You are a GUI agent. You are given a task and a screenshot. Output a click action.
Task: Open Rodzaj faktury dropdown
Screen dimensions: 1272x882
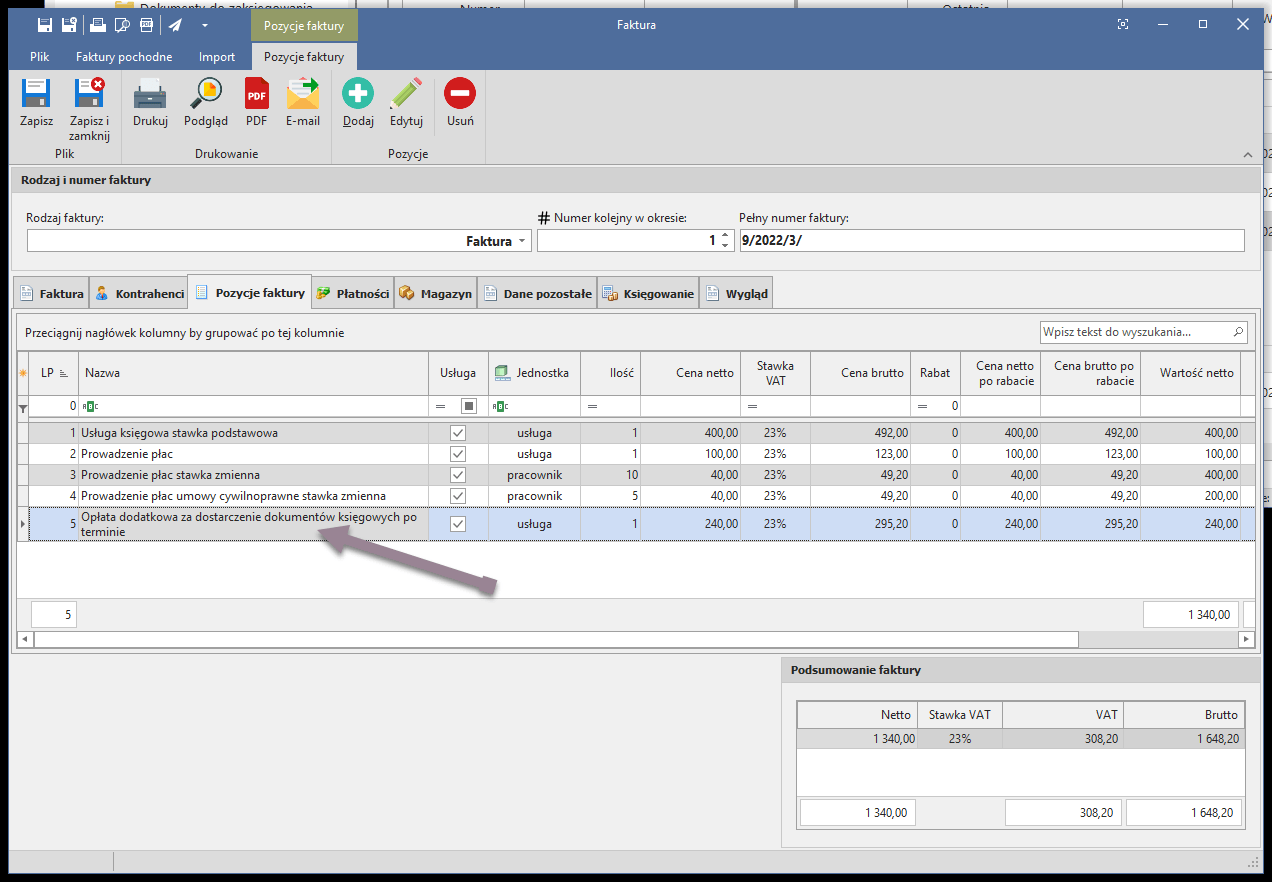coord(522,241)
